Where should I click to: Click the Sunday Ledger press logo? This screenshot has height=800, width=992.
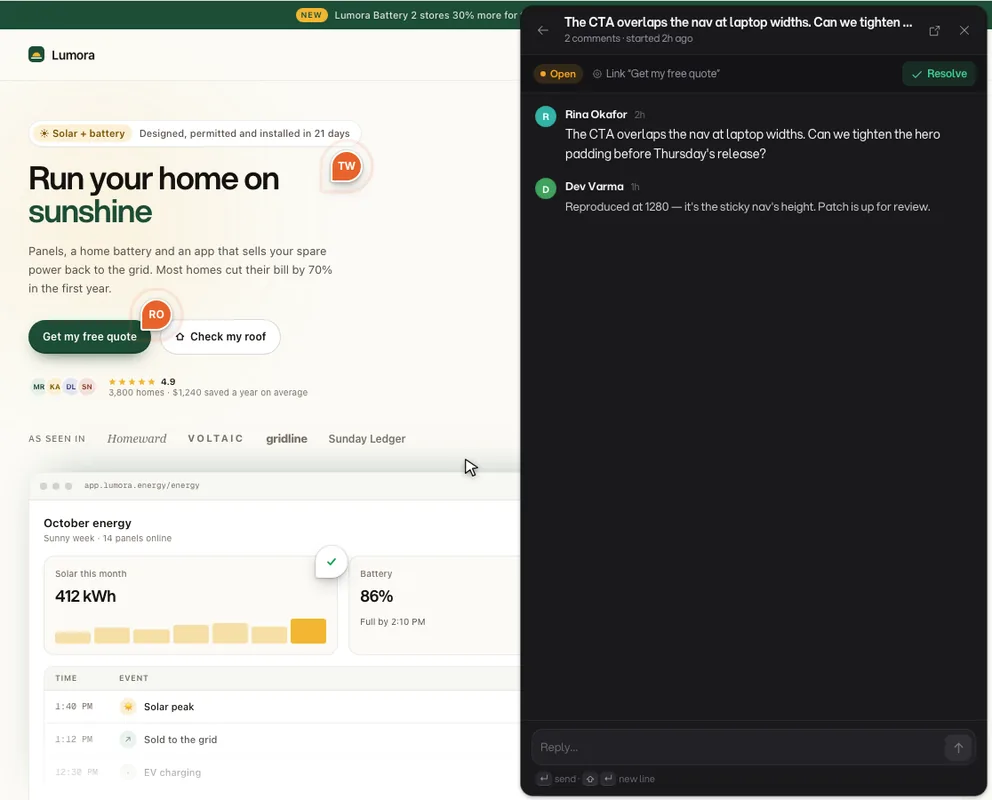tap(367, 438)
